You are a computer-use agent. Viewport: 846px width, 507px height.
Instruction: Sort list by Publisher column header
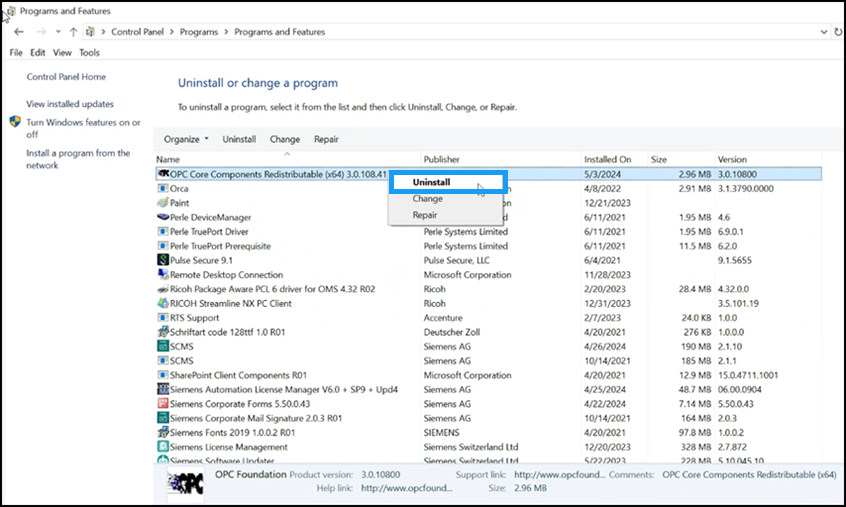pyautogui.click(x=441, y=160)
